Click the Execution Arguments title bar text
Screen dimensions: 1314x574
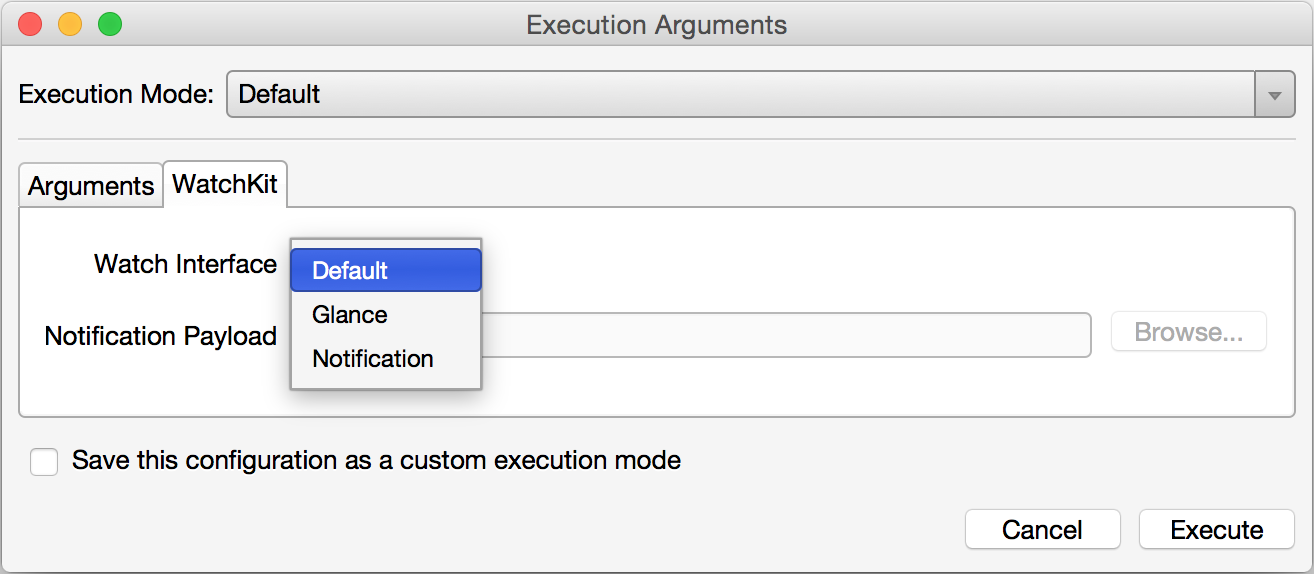[657, 25]
